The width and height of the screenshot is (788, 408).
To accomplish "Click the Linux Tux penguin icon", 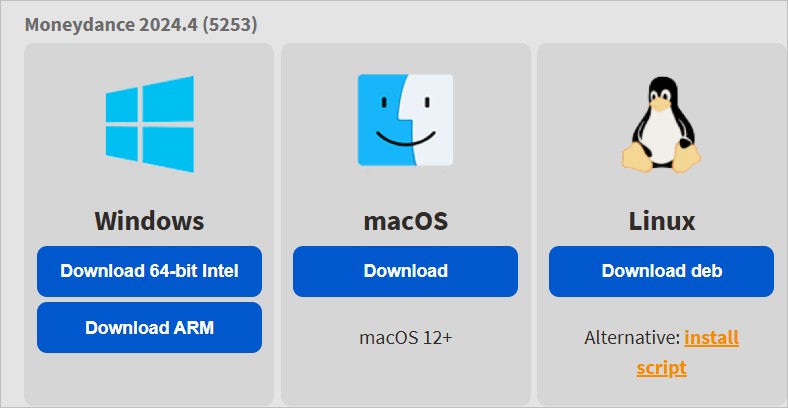I will (661, 122).
